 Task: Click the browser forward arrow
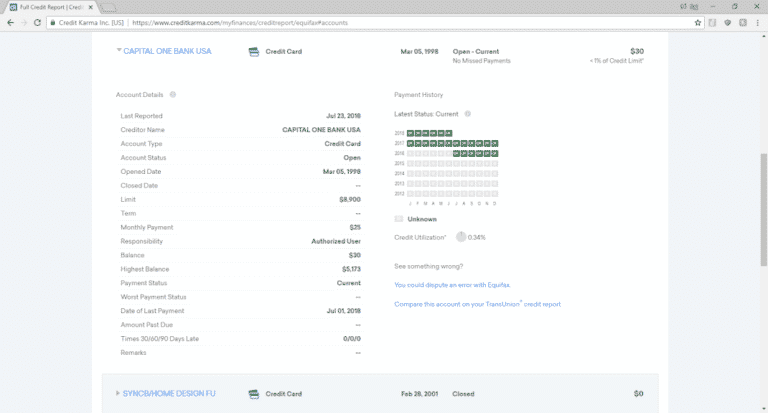(25, 21)
